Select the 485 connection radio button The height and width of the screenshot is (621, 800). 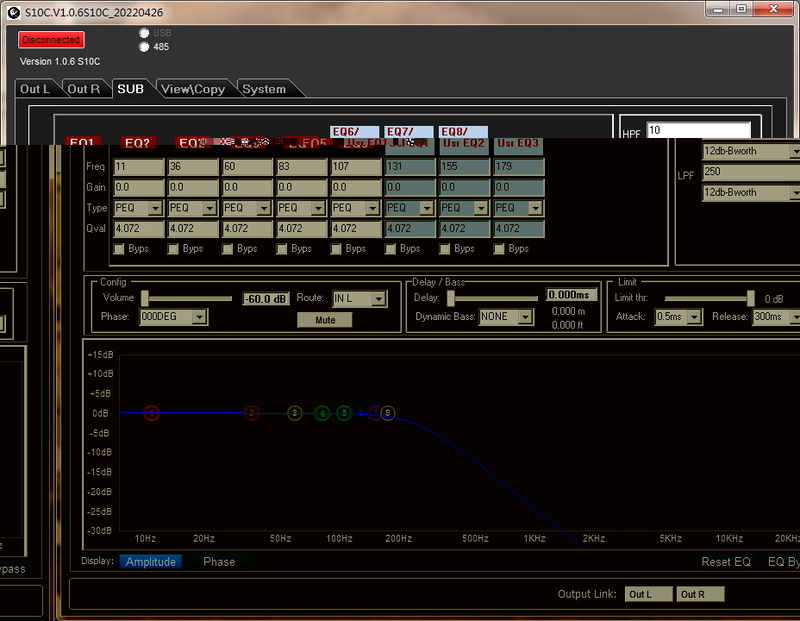144,47
